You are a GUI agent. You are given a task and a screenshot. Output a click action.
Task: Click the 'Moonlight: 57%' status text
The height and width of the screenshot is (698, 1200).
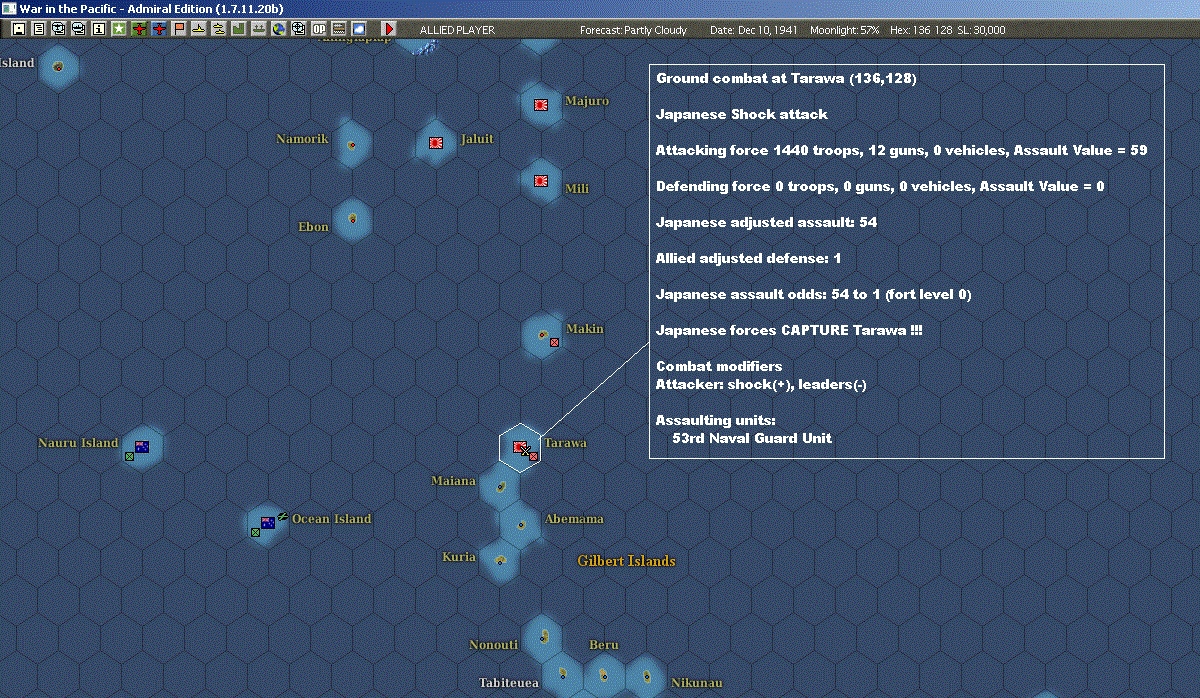845,30
